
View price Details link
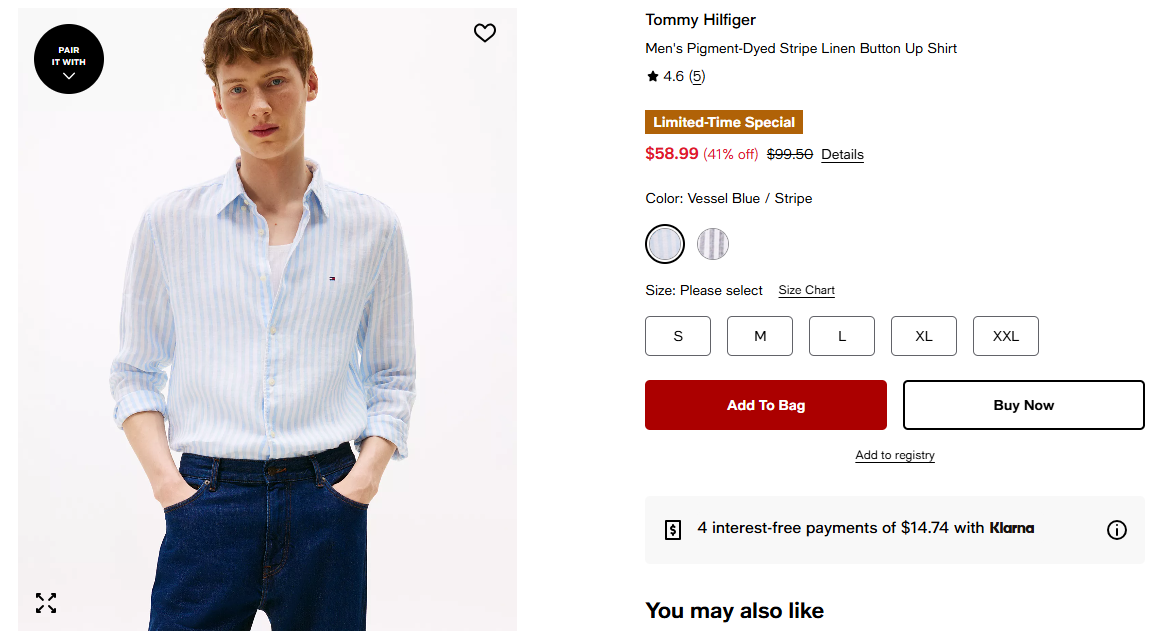(x=842, y=155)
